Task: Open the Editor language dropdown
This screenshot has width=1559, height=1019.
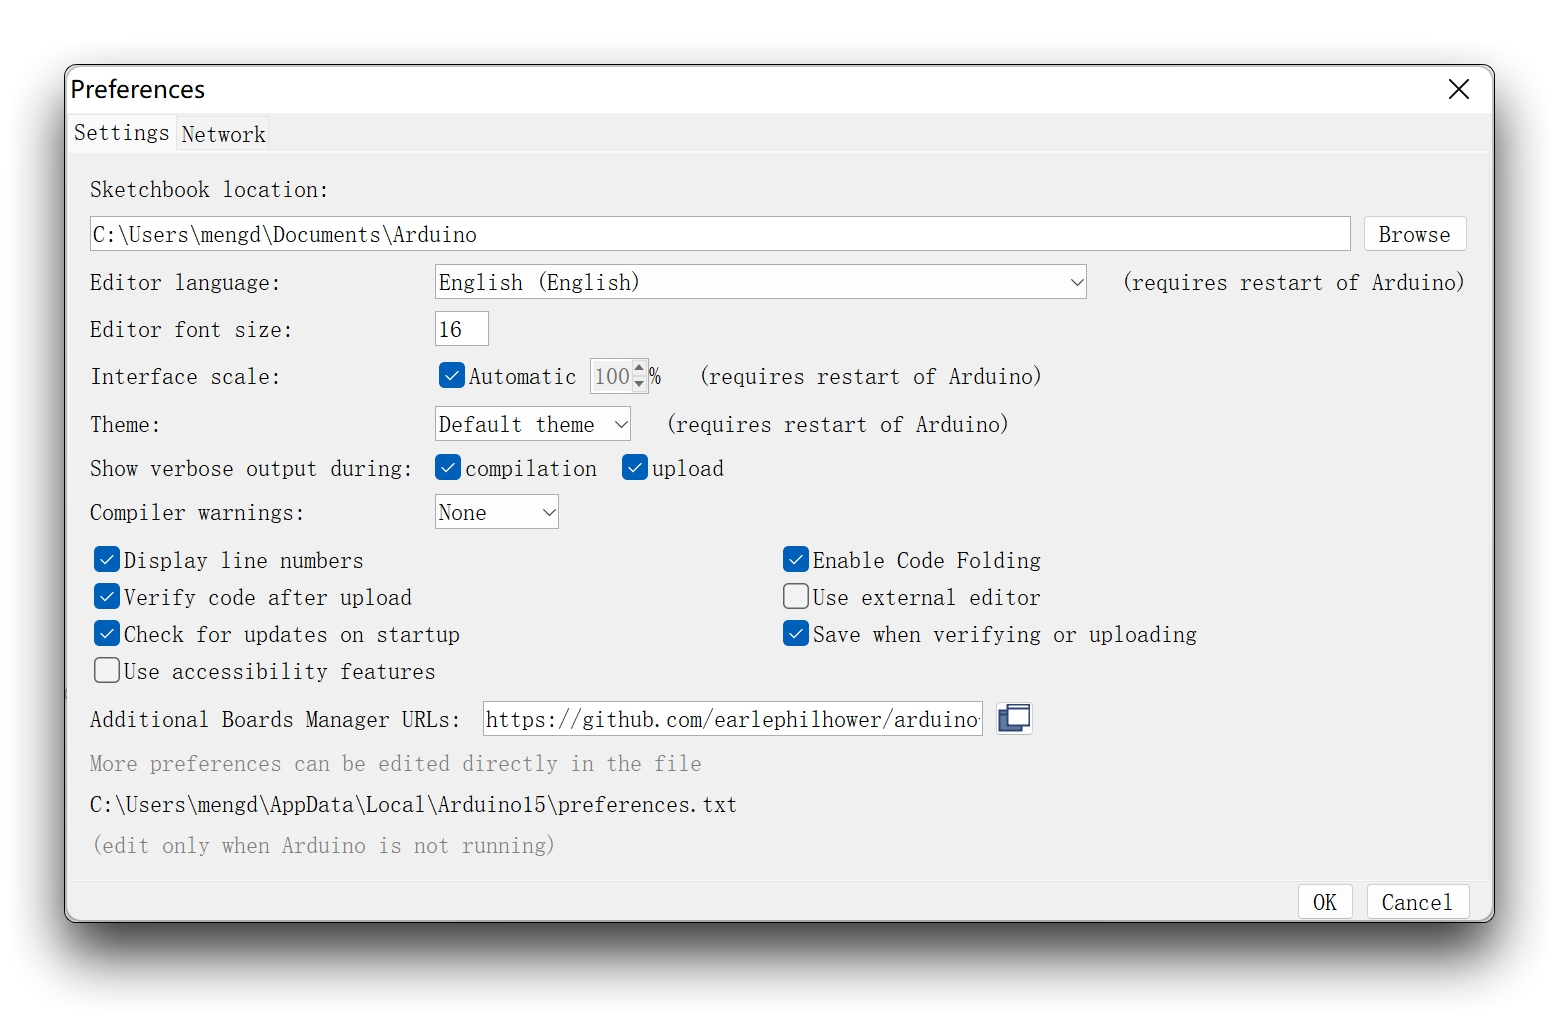Action: [761, 282]
